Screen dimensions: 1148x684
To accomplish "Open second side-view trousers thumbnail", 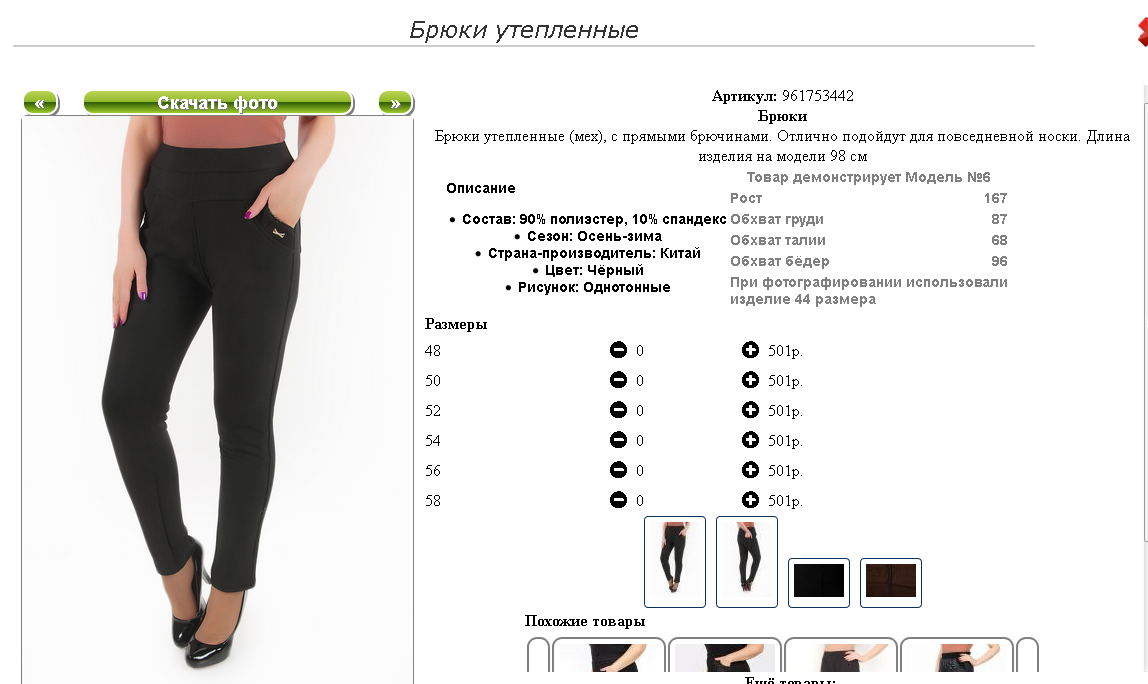I will (x=746, y=562).
